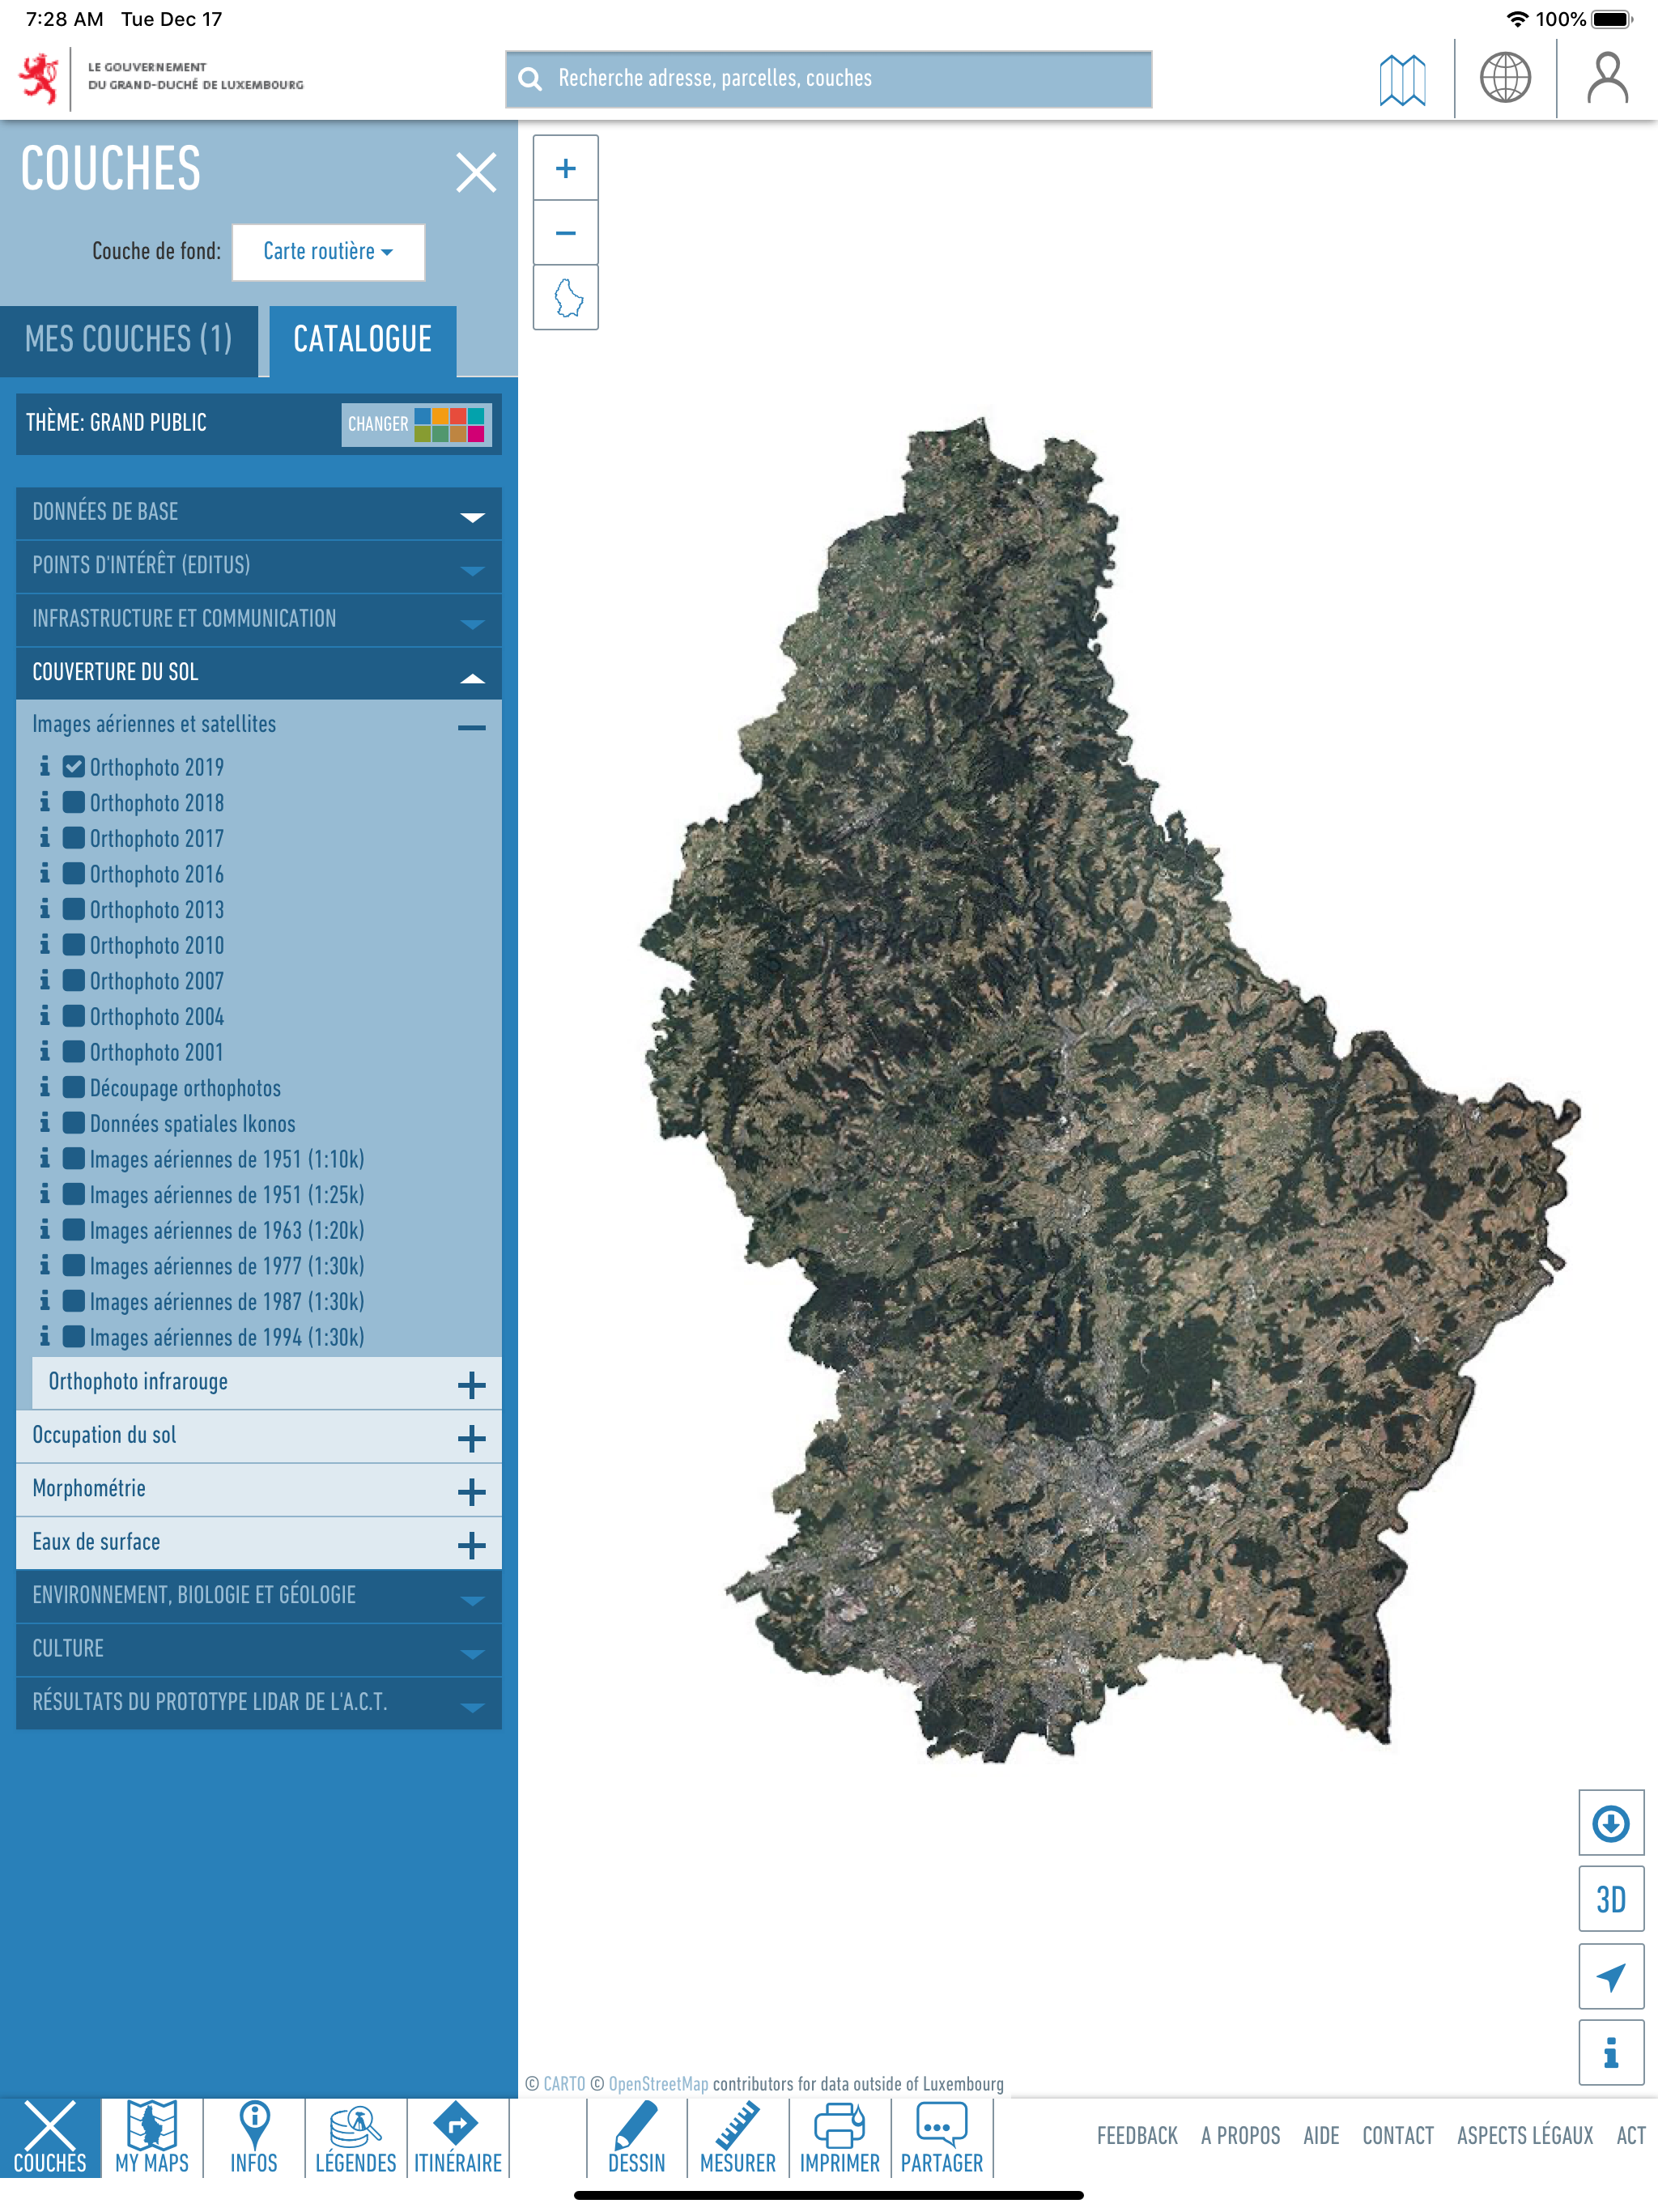1658x2212 pixels.
Task: Click the zoom in plus button
Action: pos(565,168)
